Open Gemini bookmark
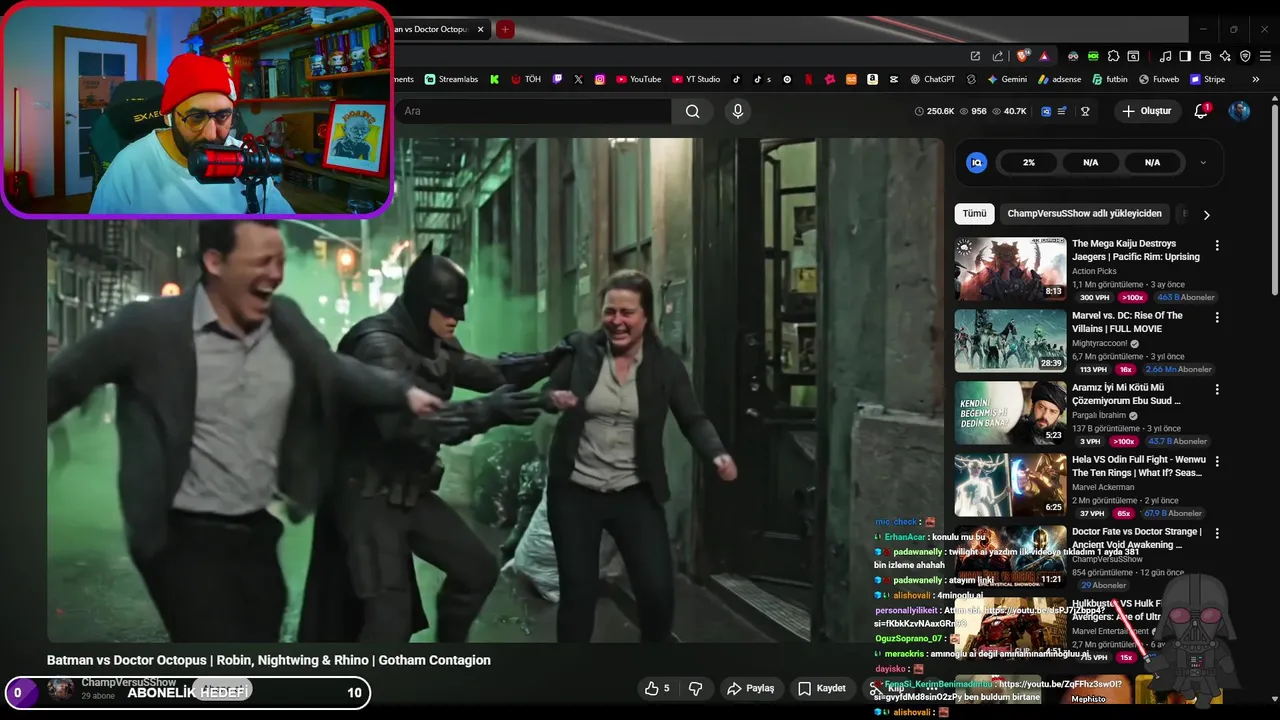This screenshot has width=1280, height=720. point(1007,79)
